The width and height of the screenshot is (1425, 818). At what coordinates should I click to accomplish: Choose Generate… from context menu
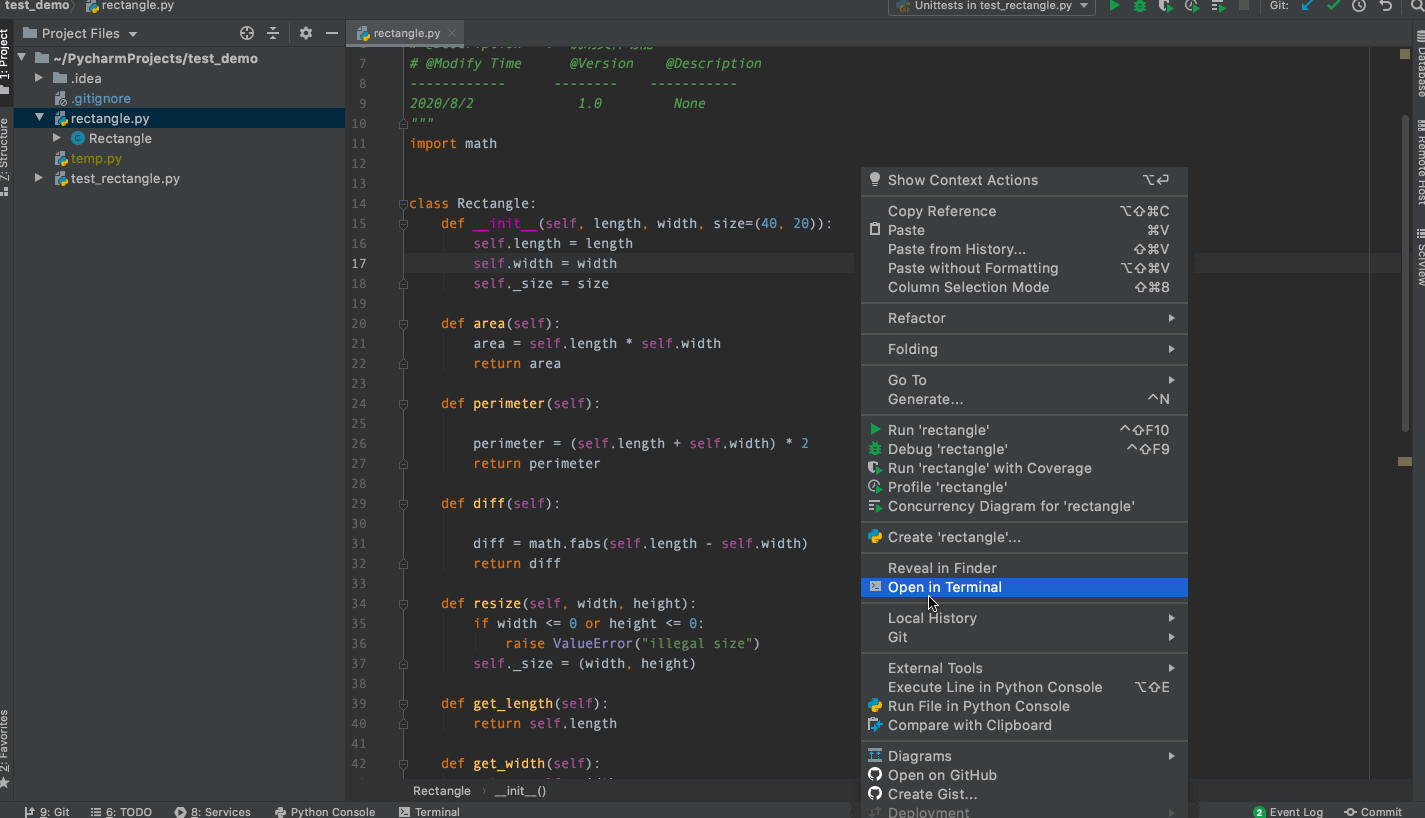pyautogui.click(x=1024, y=399)
